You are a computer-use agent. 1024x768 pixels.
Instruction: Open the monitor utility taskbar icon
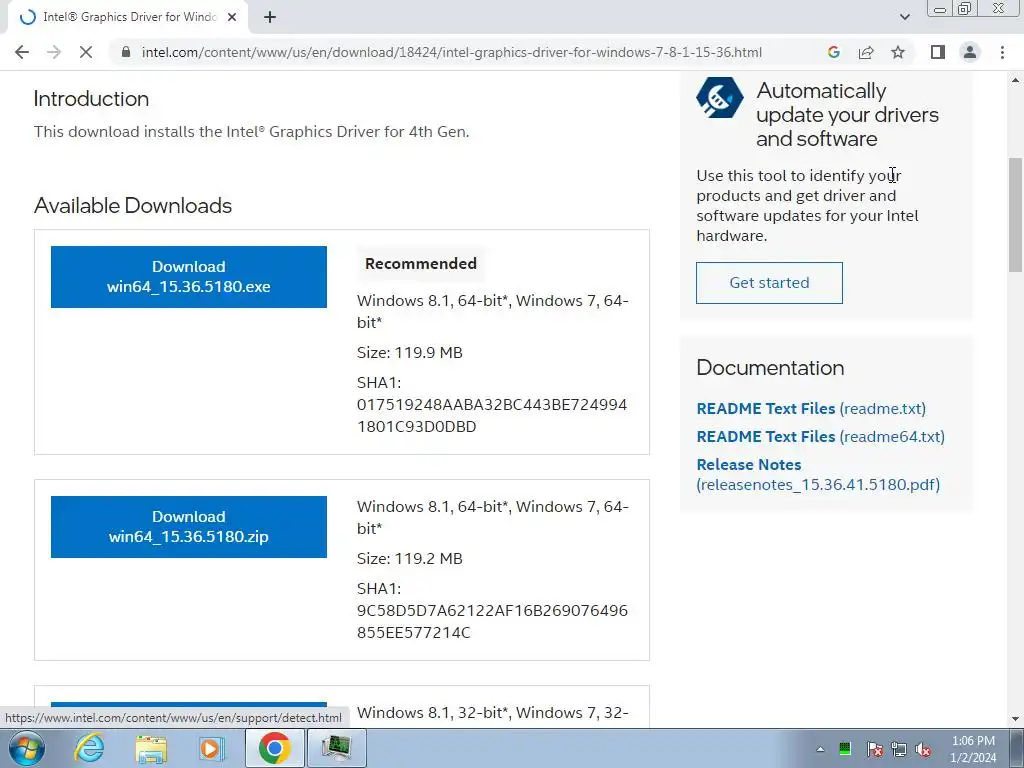(336, 748)
